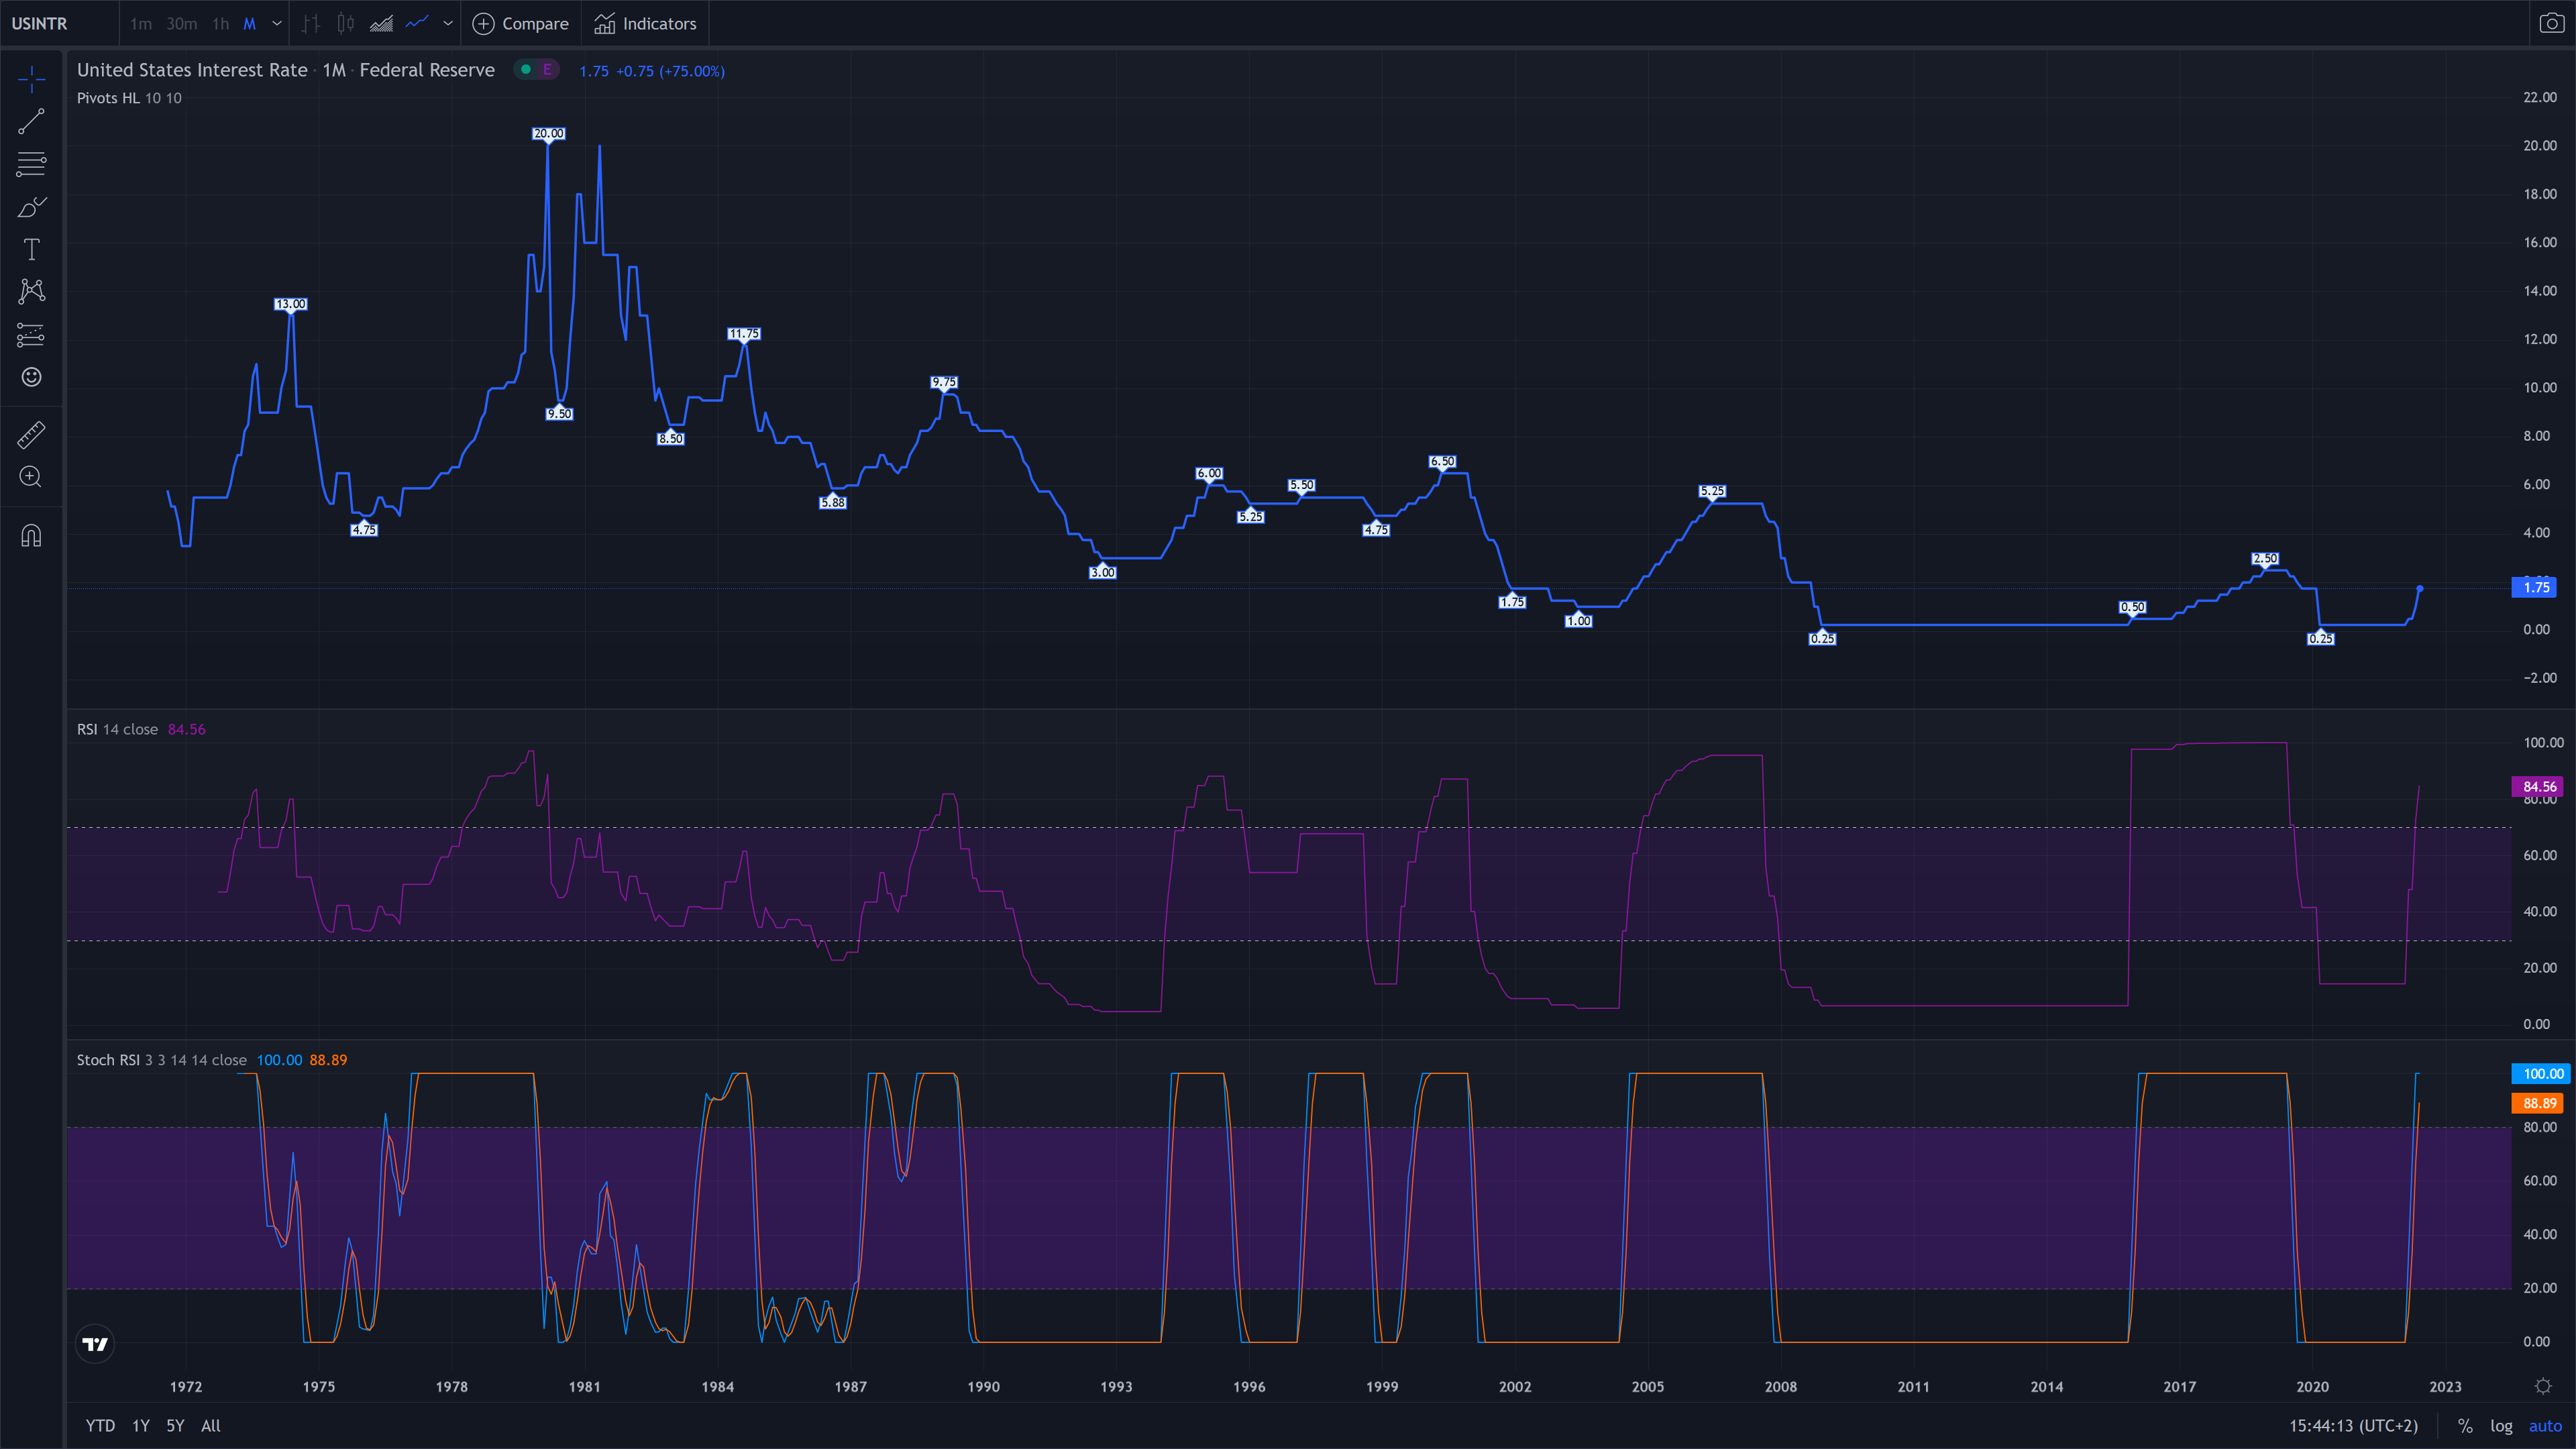
Task: Toggle the log scale mode
Action: point(2501,1426)
